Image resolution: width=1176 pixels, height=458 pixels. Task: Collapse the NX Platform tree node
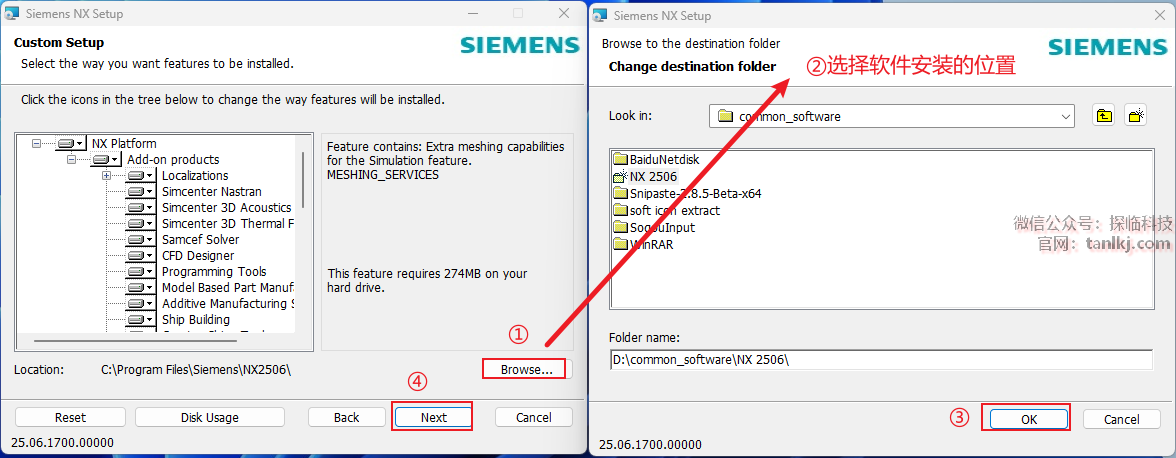tap(37, 143)
